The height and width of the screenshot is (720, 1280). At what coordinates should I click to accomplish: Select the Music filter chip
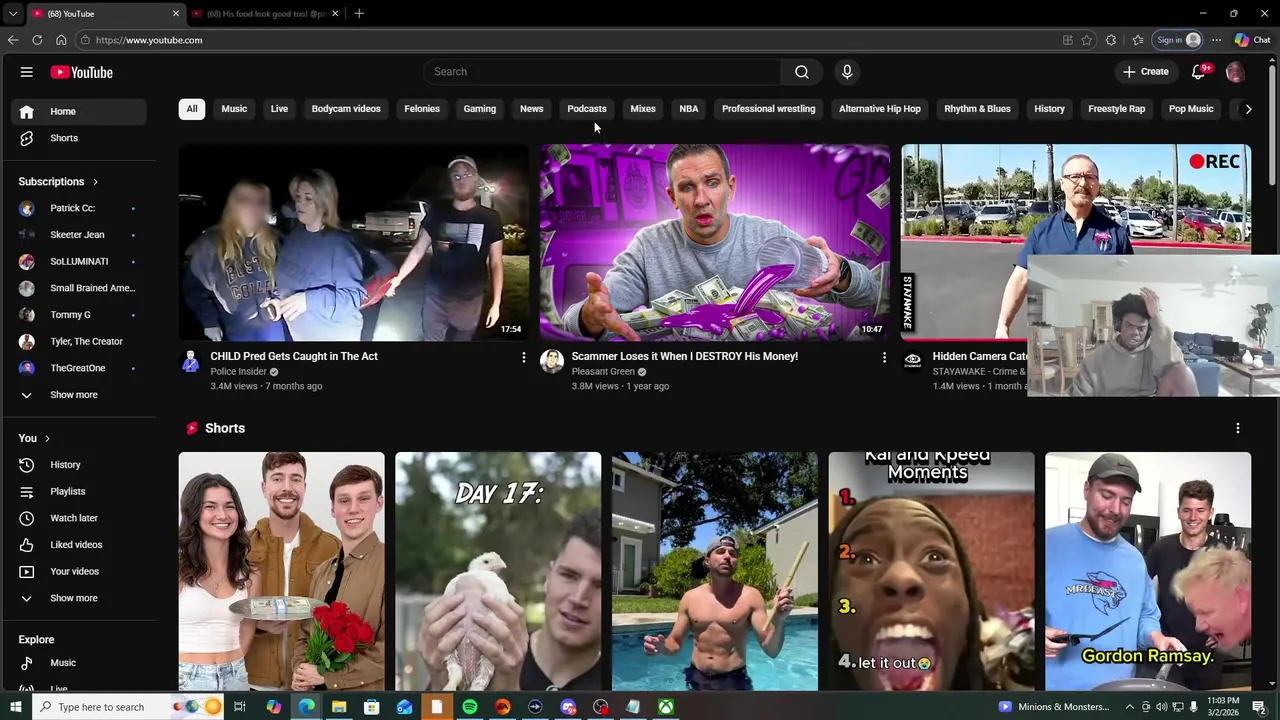(x=234, y=109)
